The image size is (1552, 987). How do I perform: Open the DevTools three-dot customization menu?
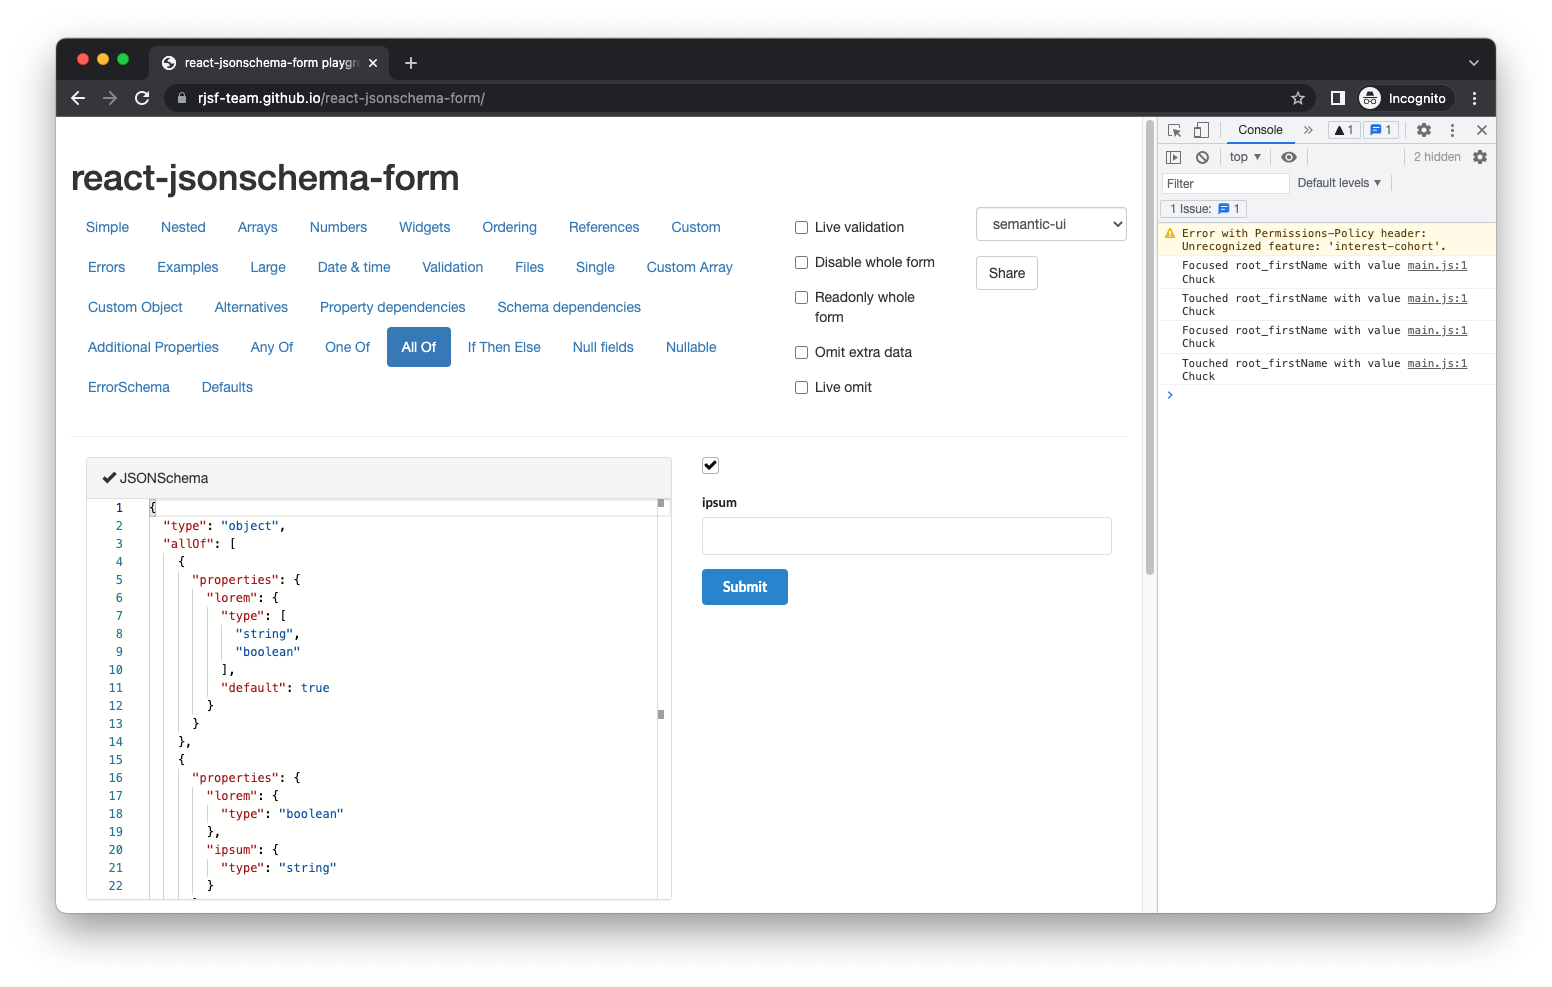(x=1452, y=130)
